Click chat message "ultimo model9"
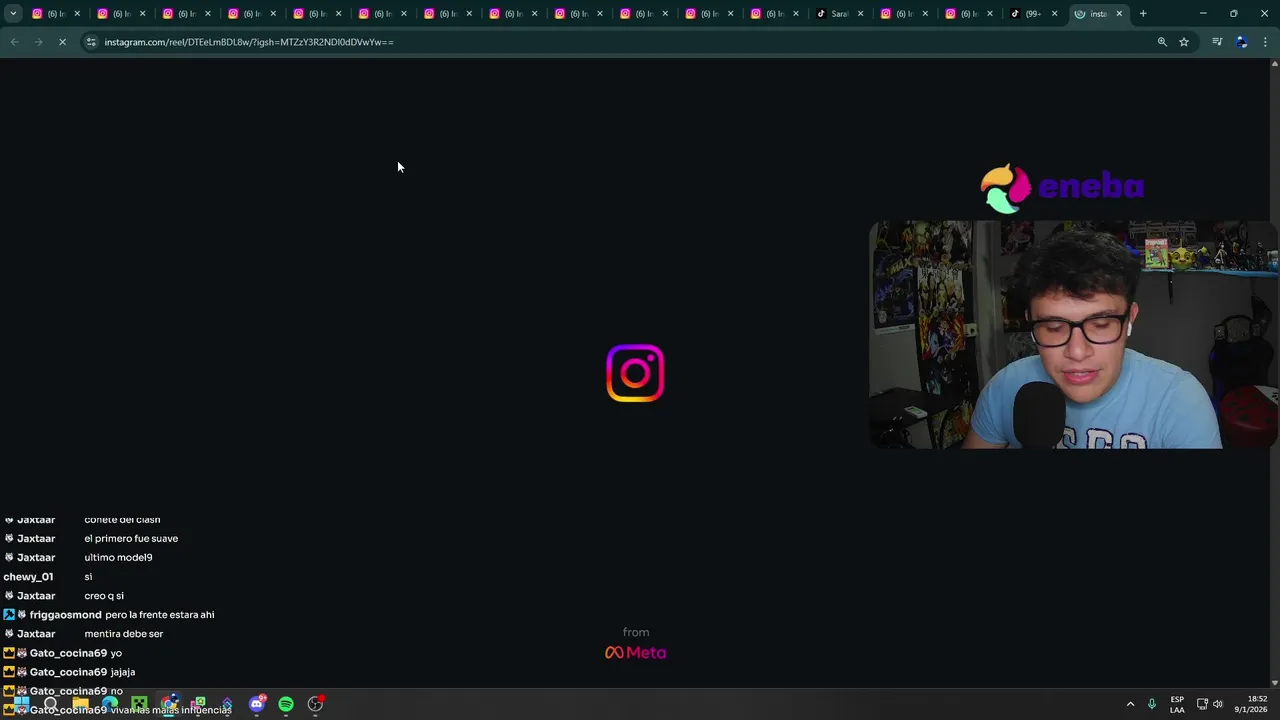 [118, 557]
